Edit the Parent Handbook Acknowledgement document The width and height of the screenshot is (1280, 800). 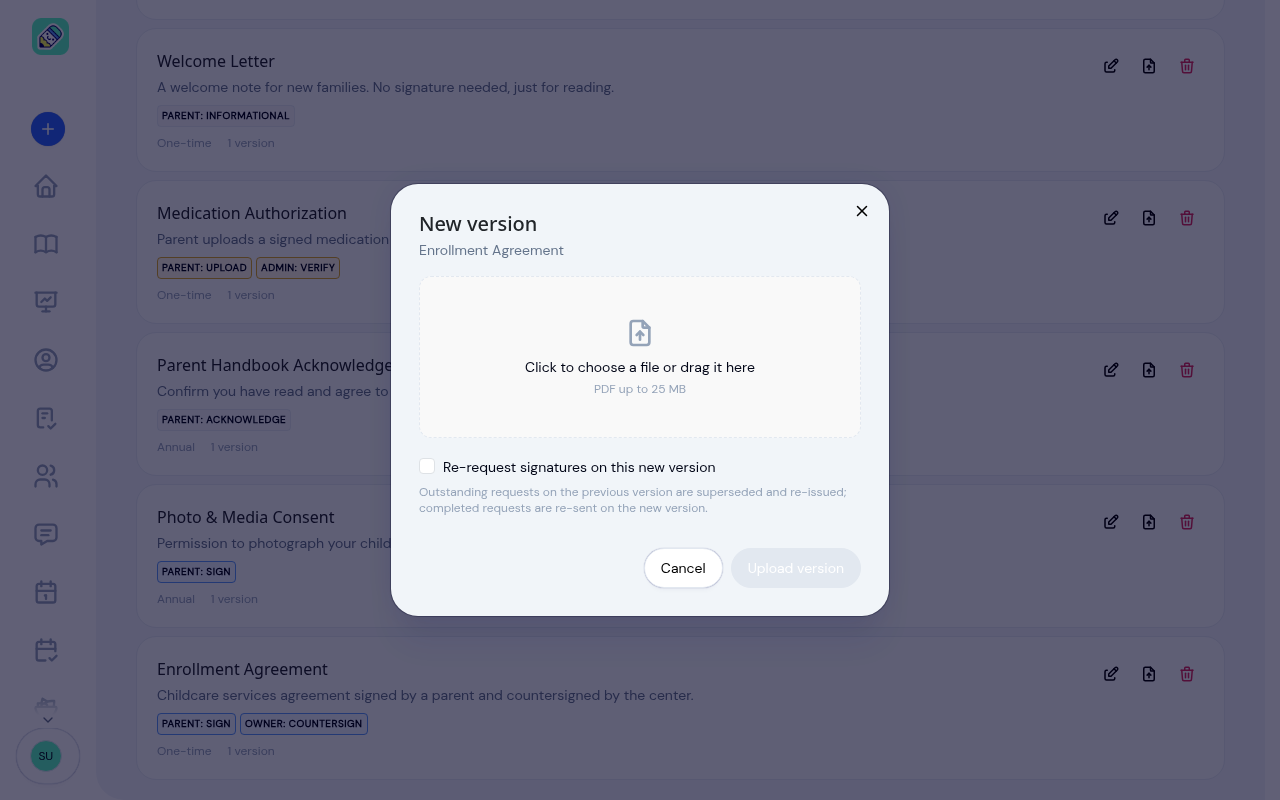point(1111,370)
